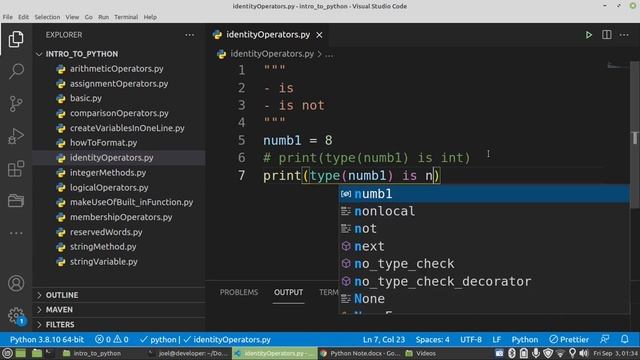The width and height of the screenshot is (640, 360).
Task: Open Python Note.docx taskbar window
Action: pyautogui.click(x=361, y=353)
